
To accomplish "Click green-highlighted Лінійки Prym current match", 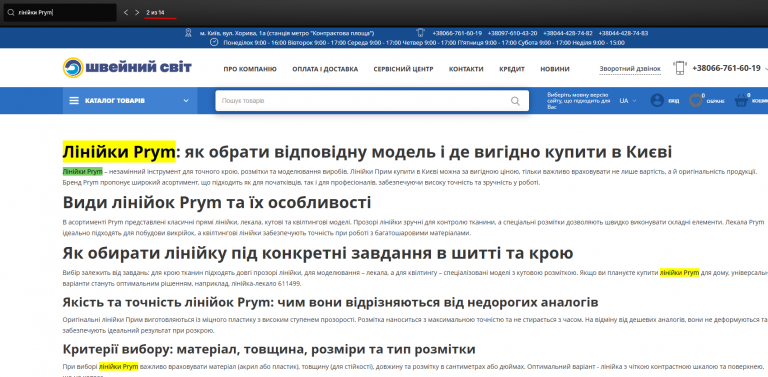I will [x=82, y=171].
